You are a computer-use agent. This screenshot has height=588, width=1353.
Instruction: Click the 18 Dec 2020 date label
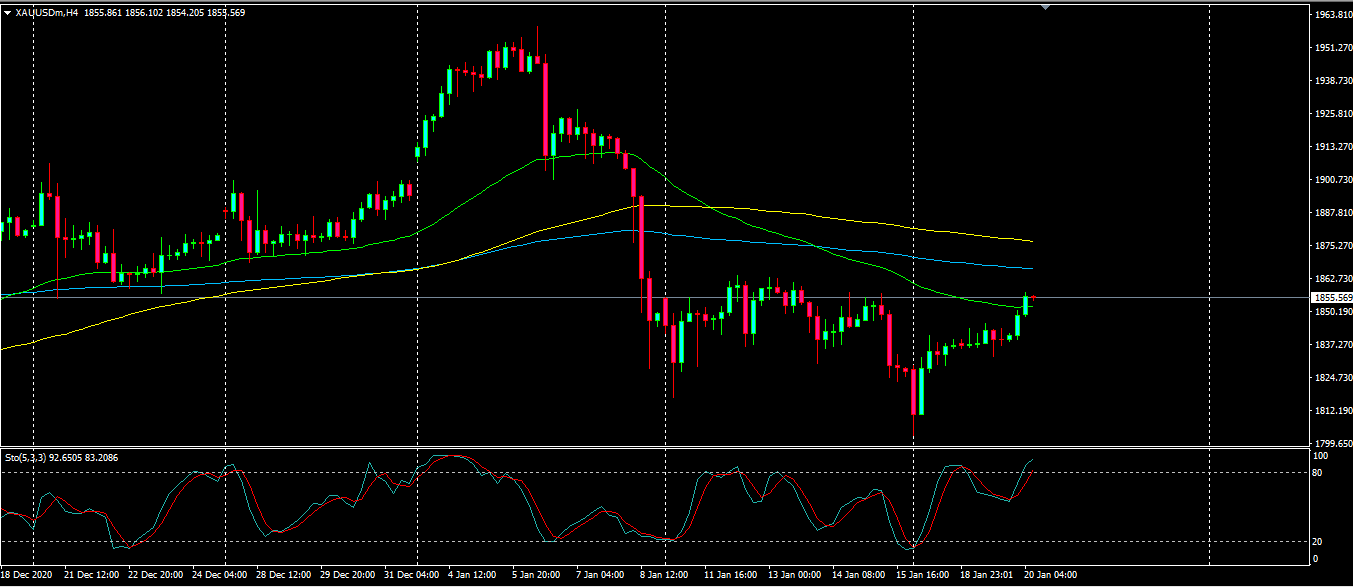click(27, 575)
